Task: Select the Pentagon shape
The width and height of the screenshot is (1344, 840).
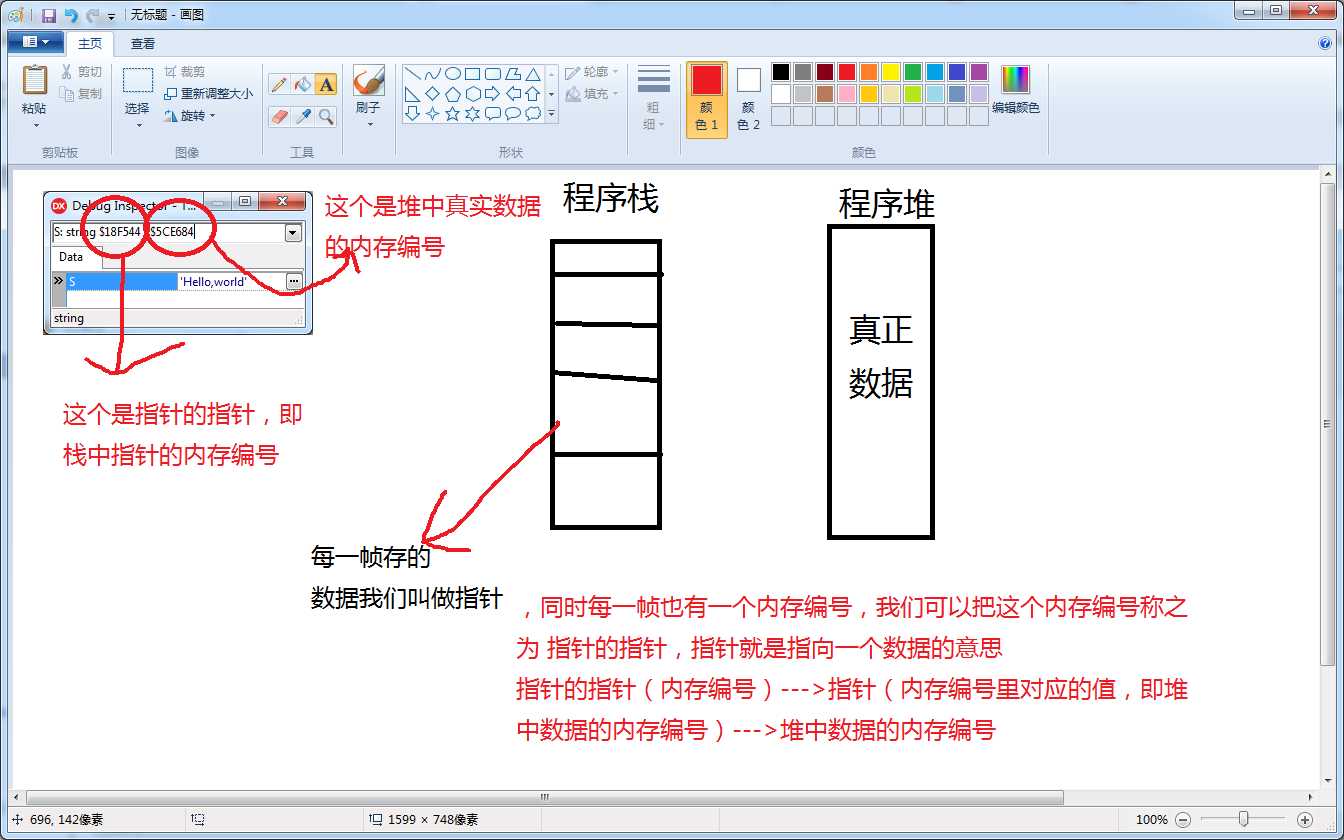Action: 452,94
